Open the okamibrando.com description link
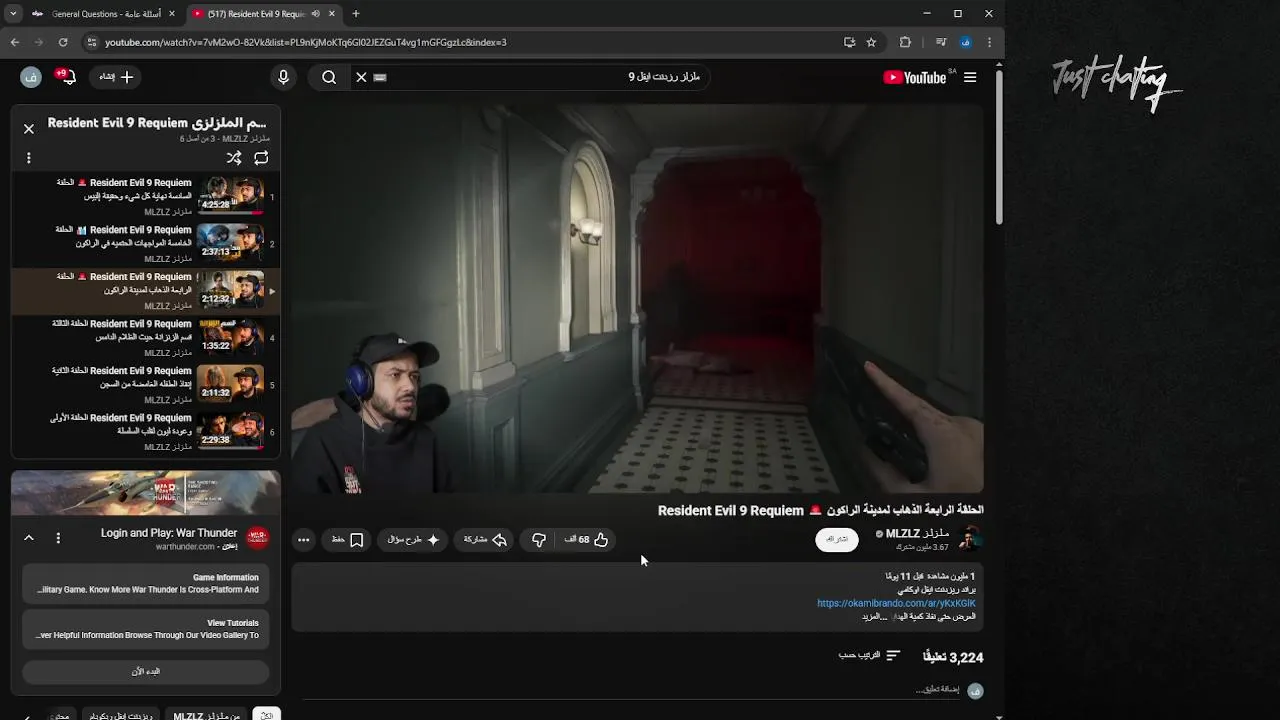 [896, 603]
